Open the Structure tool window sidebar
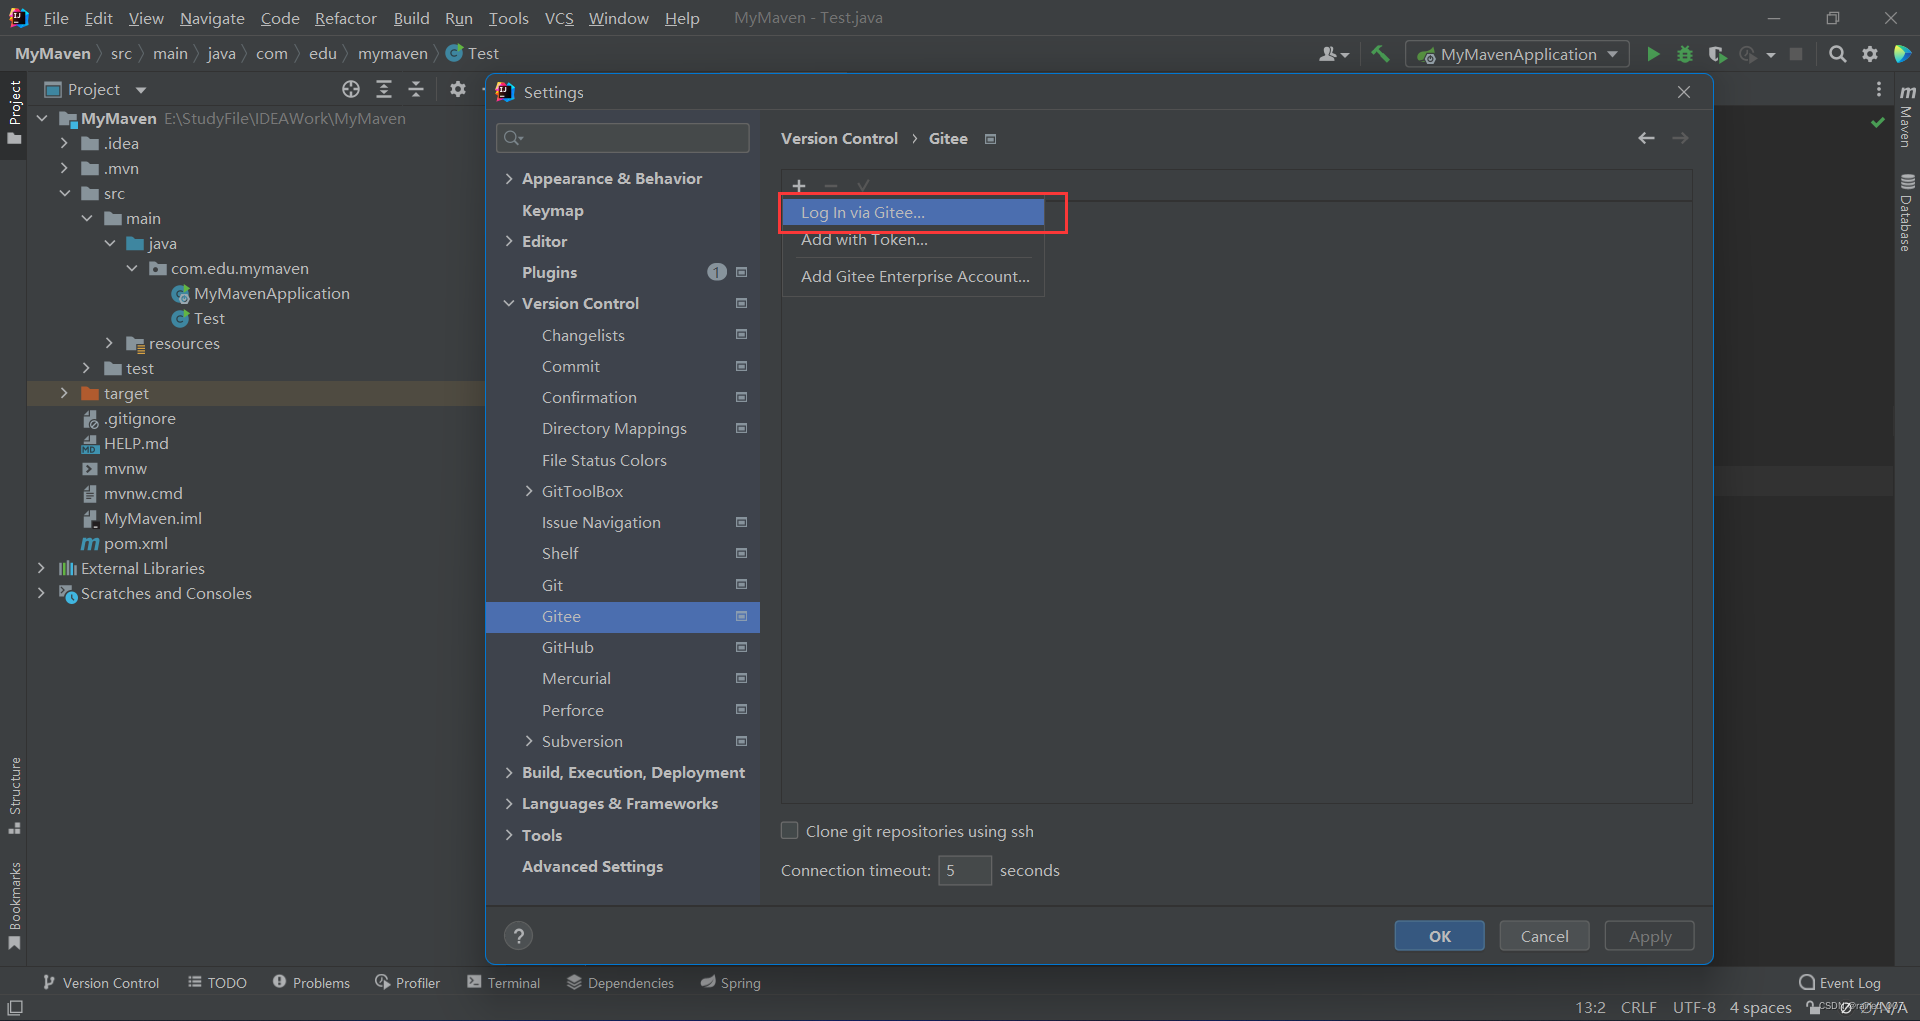 tap(15, 795)
